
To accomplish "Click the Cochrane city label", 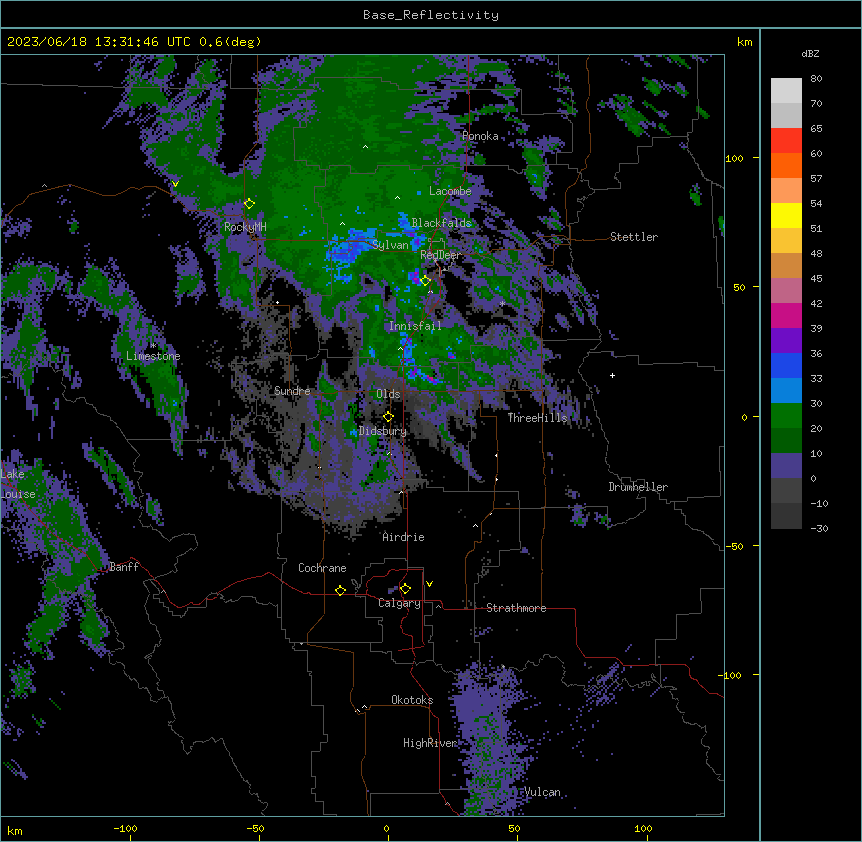I will (x=322, y=568).
